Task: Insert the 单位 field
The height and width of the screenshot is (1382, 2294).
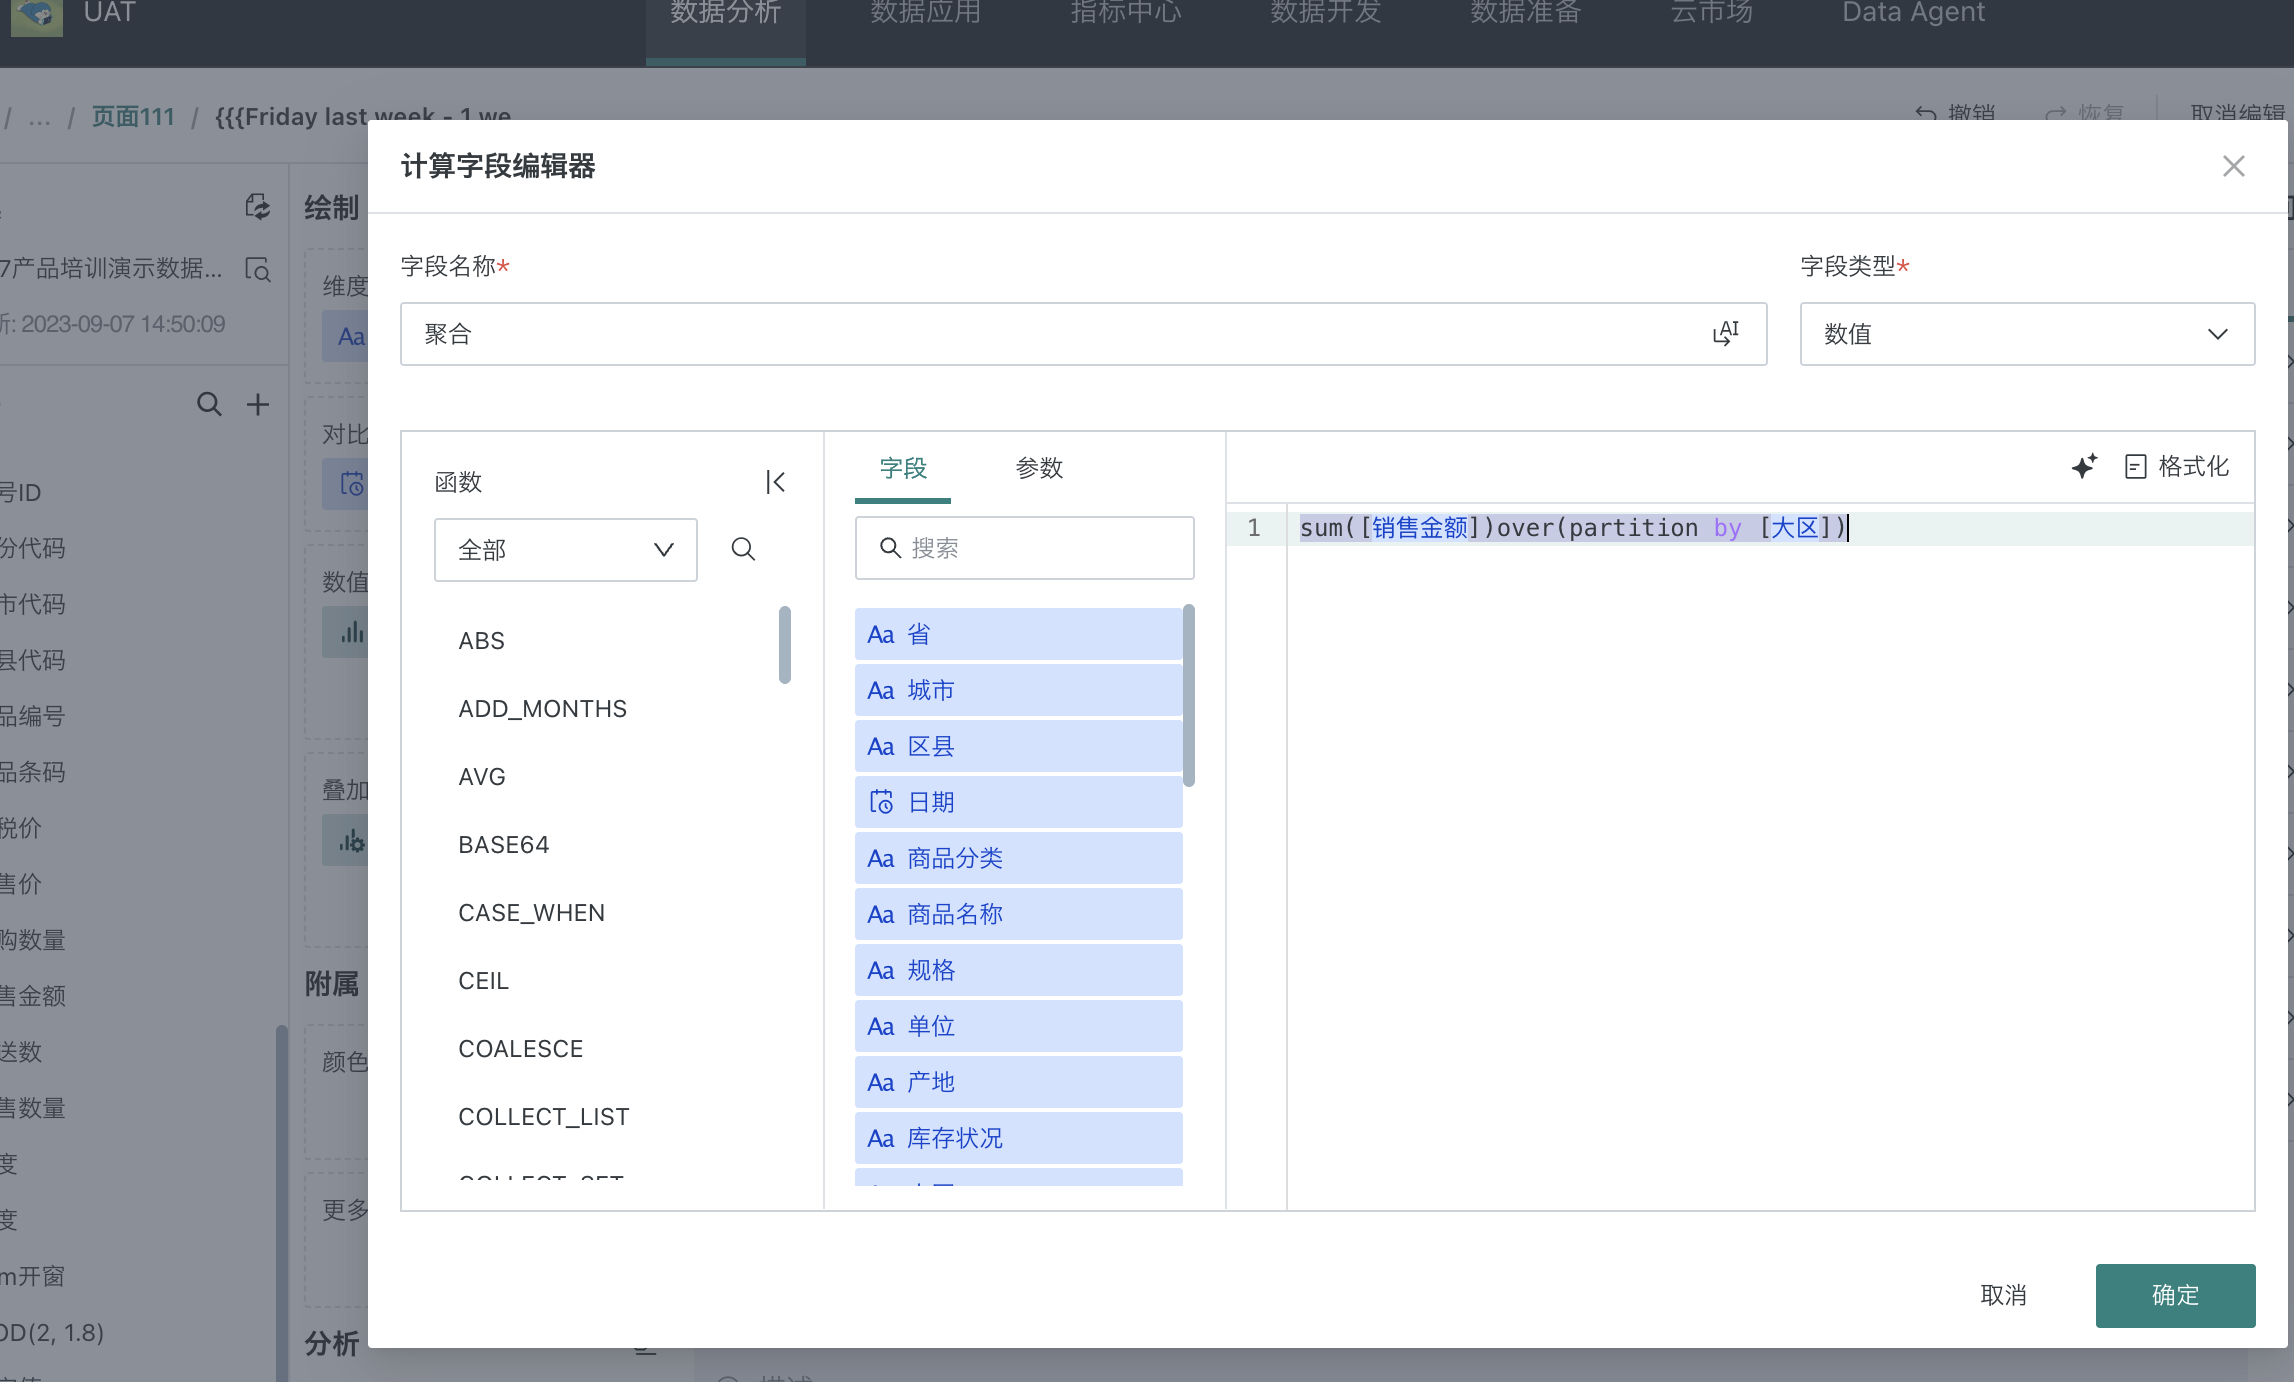Action: tap(1018, 1026)
